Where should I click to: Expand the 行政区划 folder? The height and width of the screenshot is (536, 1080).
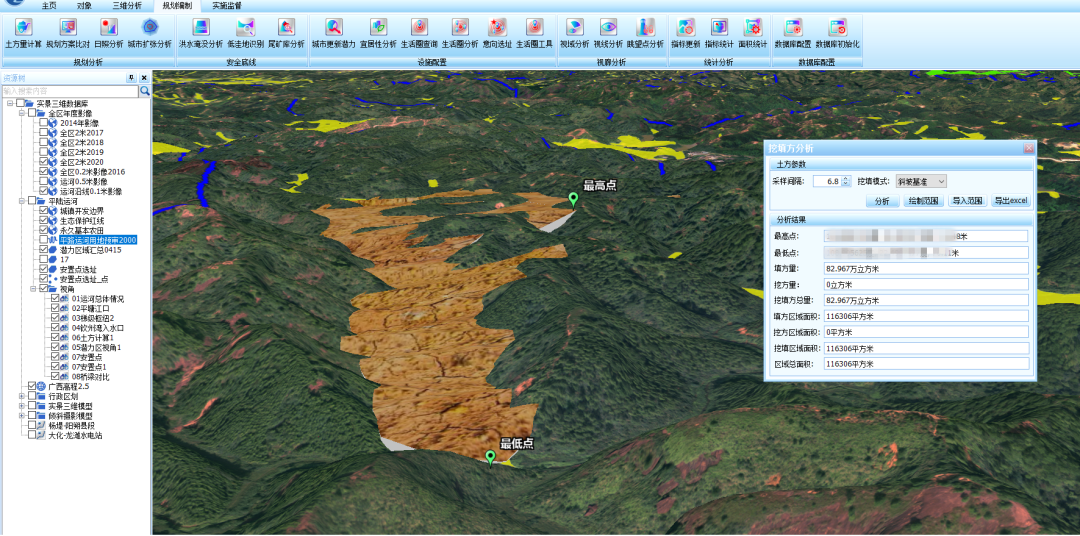21,397
